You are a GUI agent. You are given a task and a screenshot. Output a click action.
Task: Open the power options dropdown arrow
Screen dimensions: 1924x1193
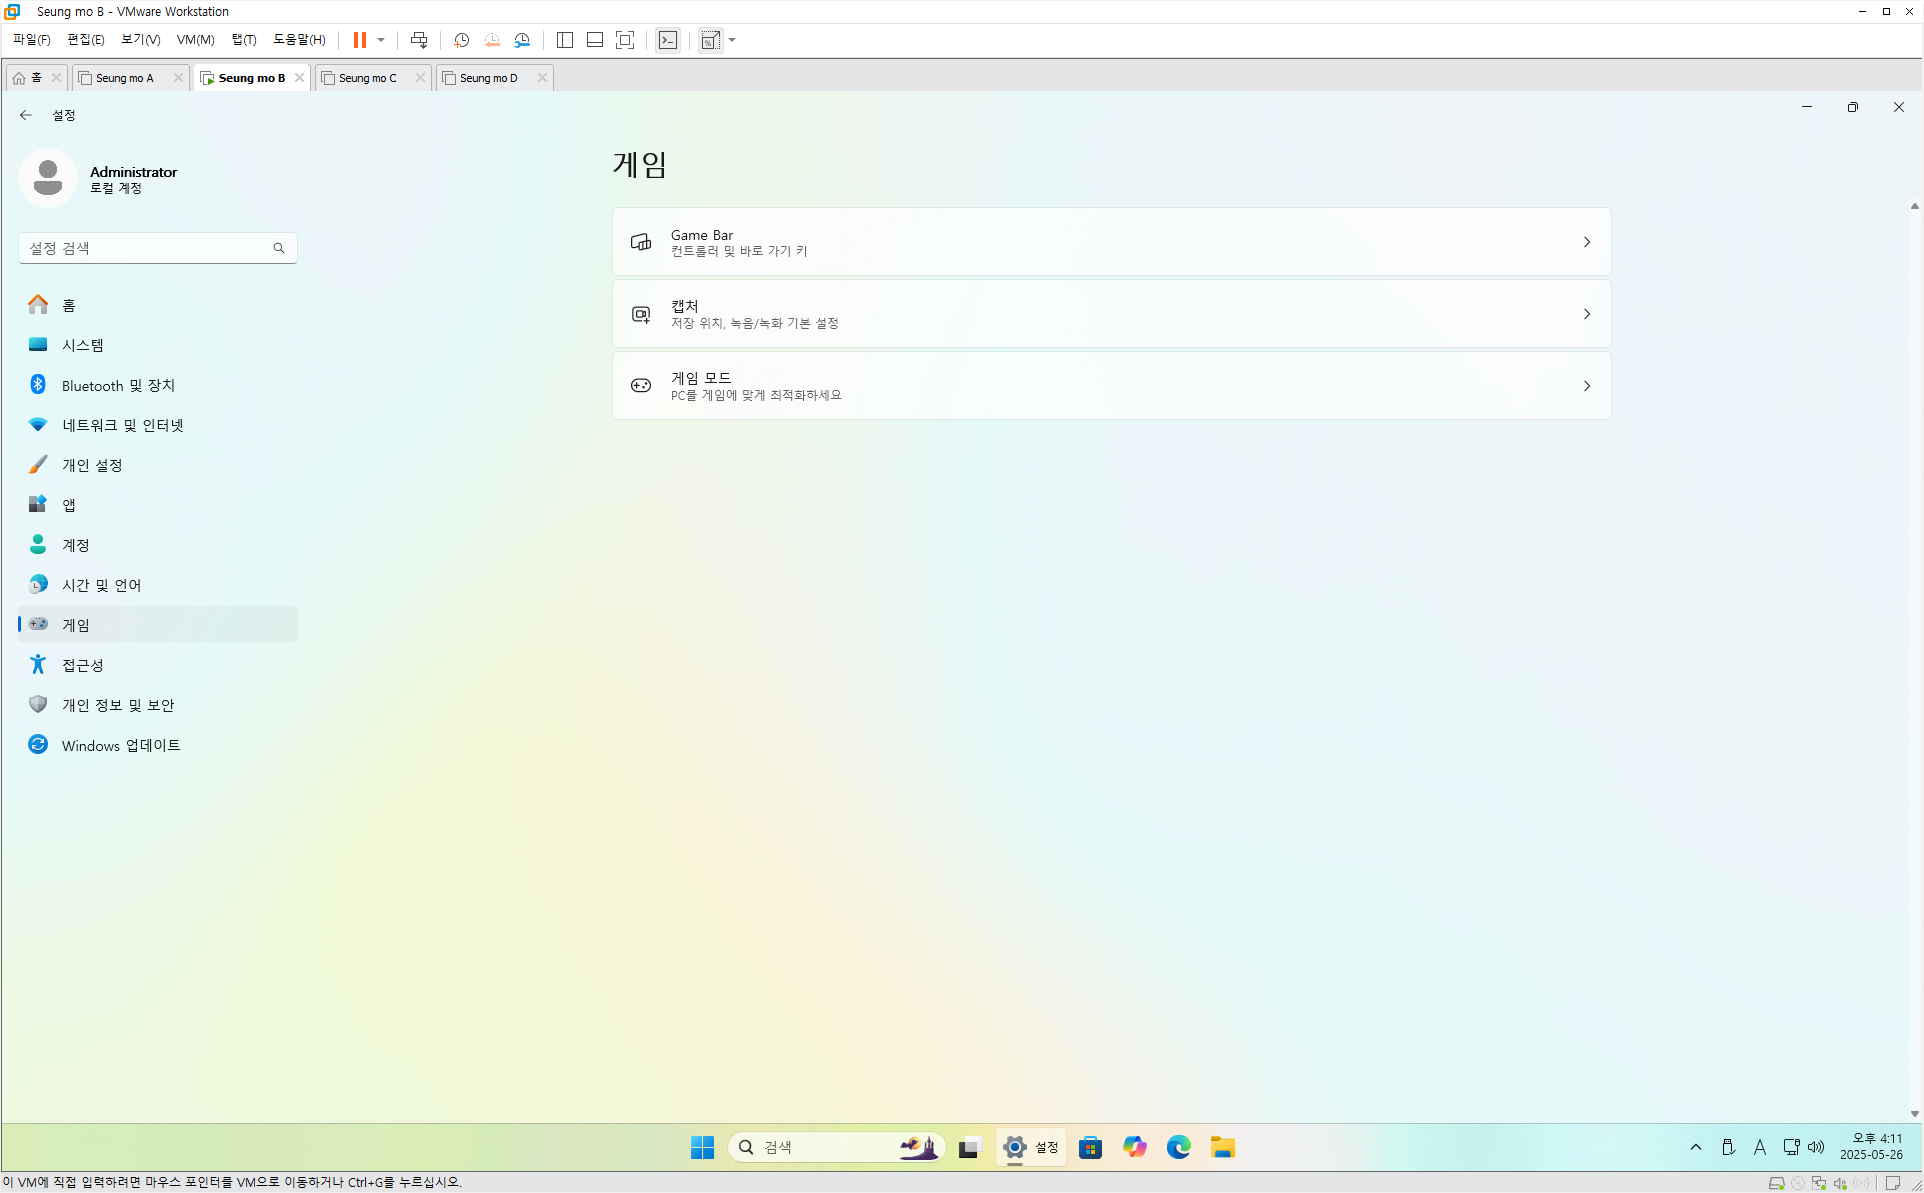tap(381, 40)
